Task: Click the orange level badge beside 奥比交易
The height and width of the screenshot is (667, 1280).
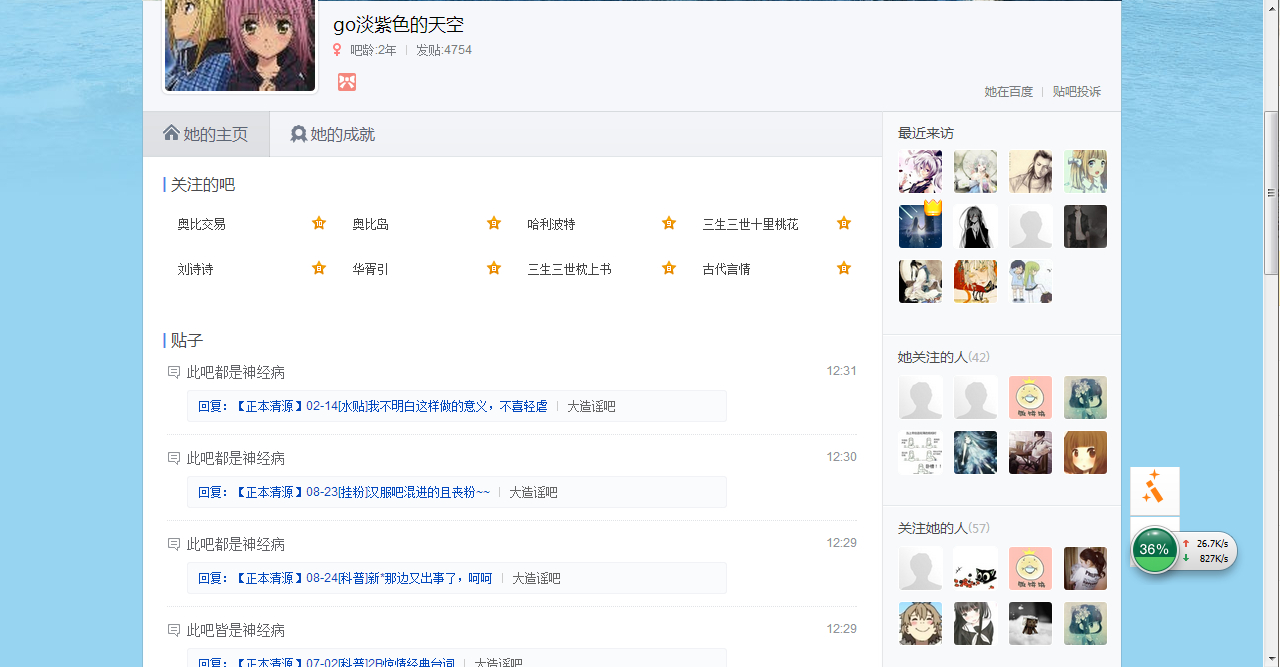Action: click(x=319, y=223)
